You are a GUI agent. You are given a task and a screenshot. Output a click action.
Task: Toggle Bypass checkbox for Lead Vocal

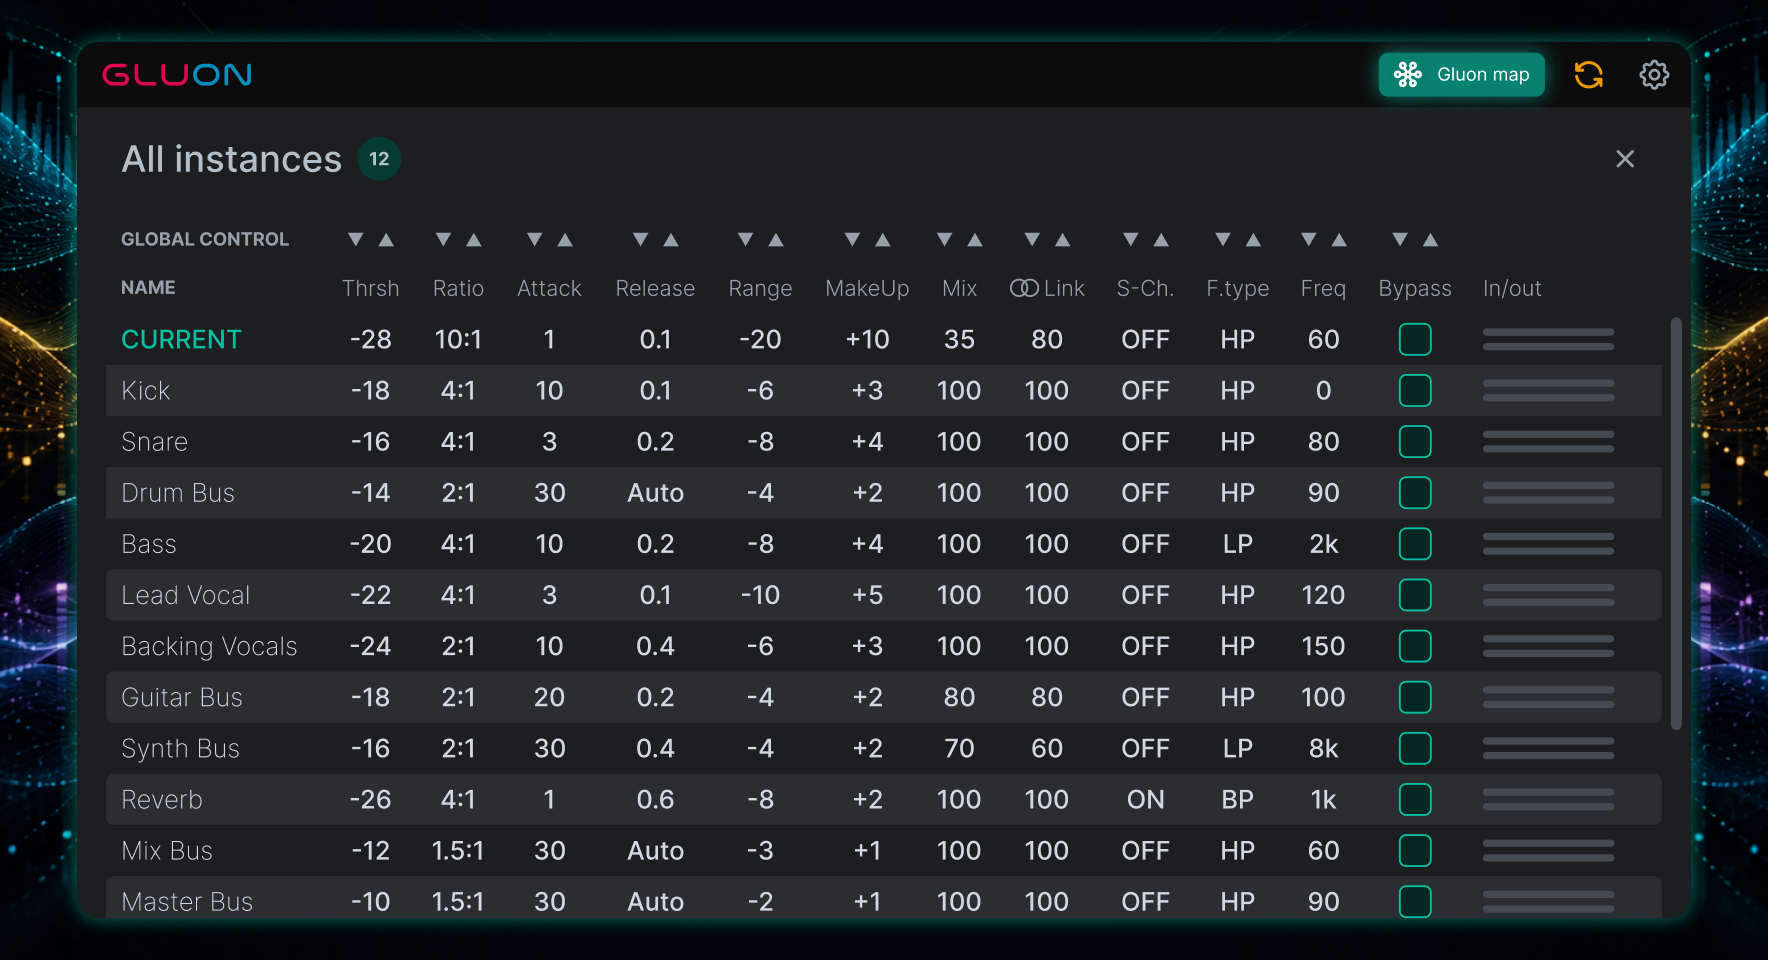click(x=1415, y=595)
